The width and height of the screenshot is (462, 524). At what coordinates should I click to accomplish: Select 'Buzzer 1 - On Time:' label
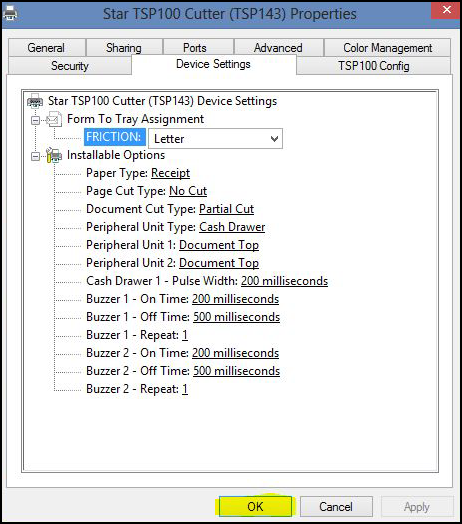pyautogui.click(x=138, y=299)
